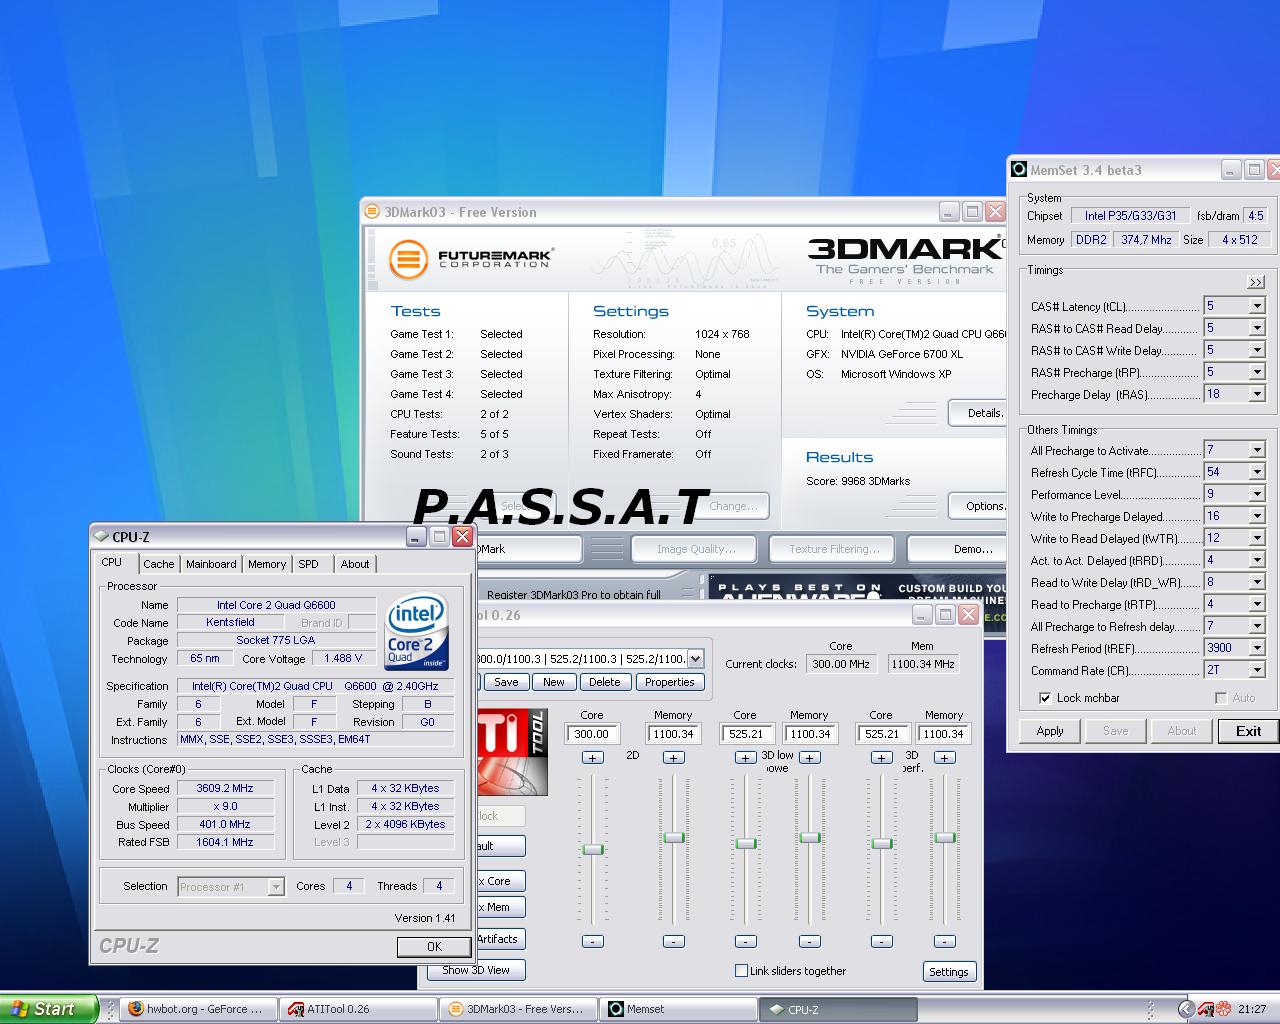Click the 2D Core clock field 300.00

coord(592,734)
